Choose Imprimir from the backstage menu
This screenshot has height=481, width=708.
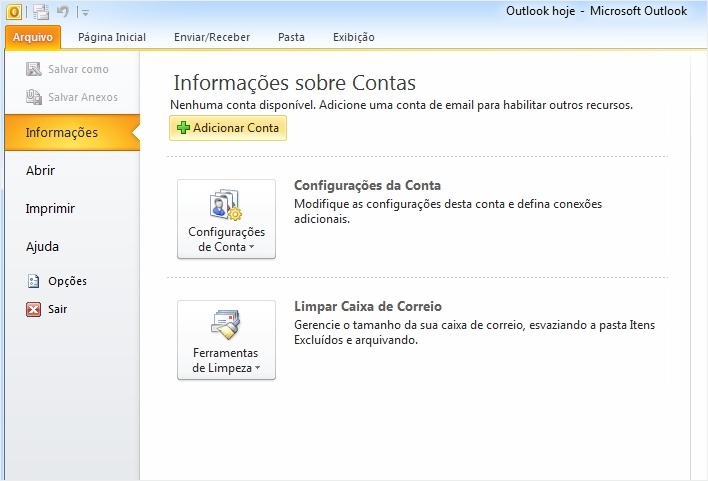(x=50, y=208)
